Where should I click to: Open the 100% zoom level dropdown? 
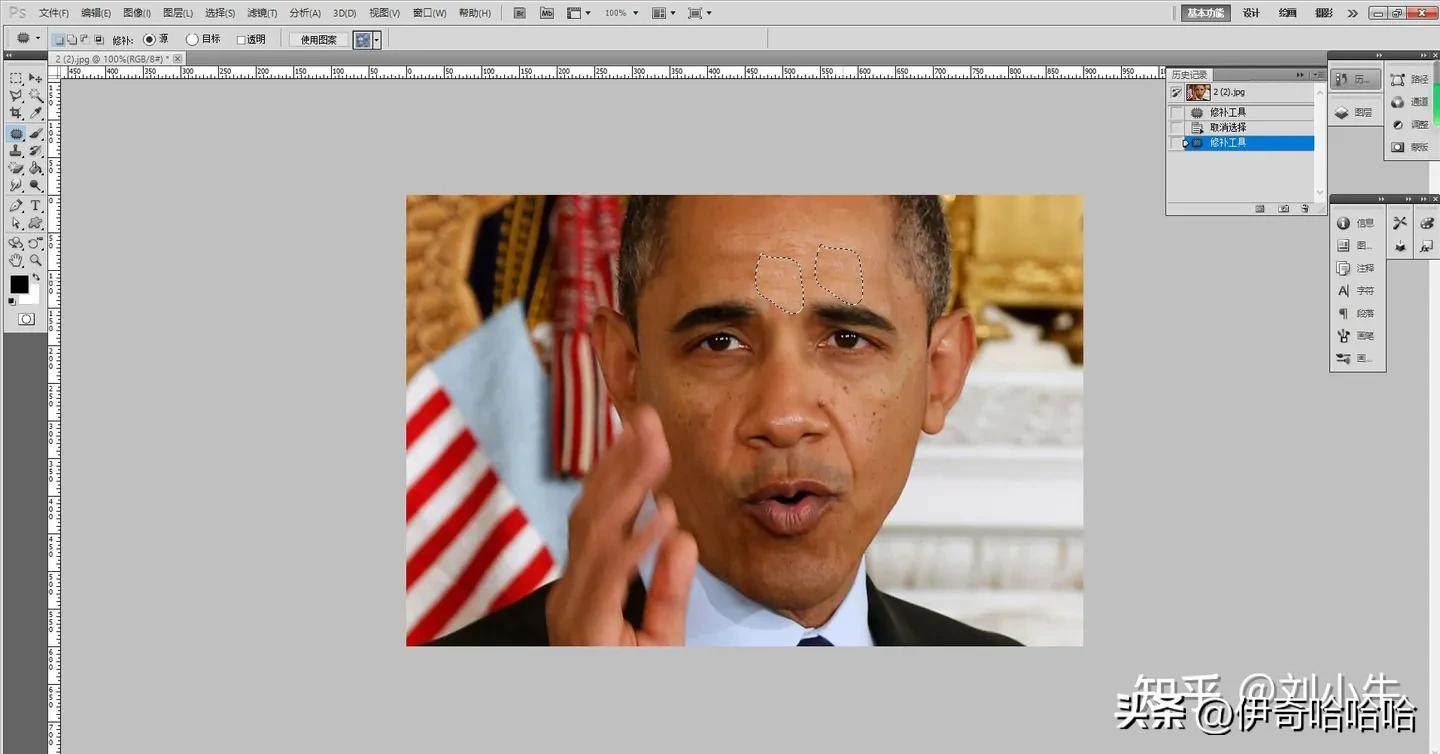[633, 13]
